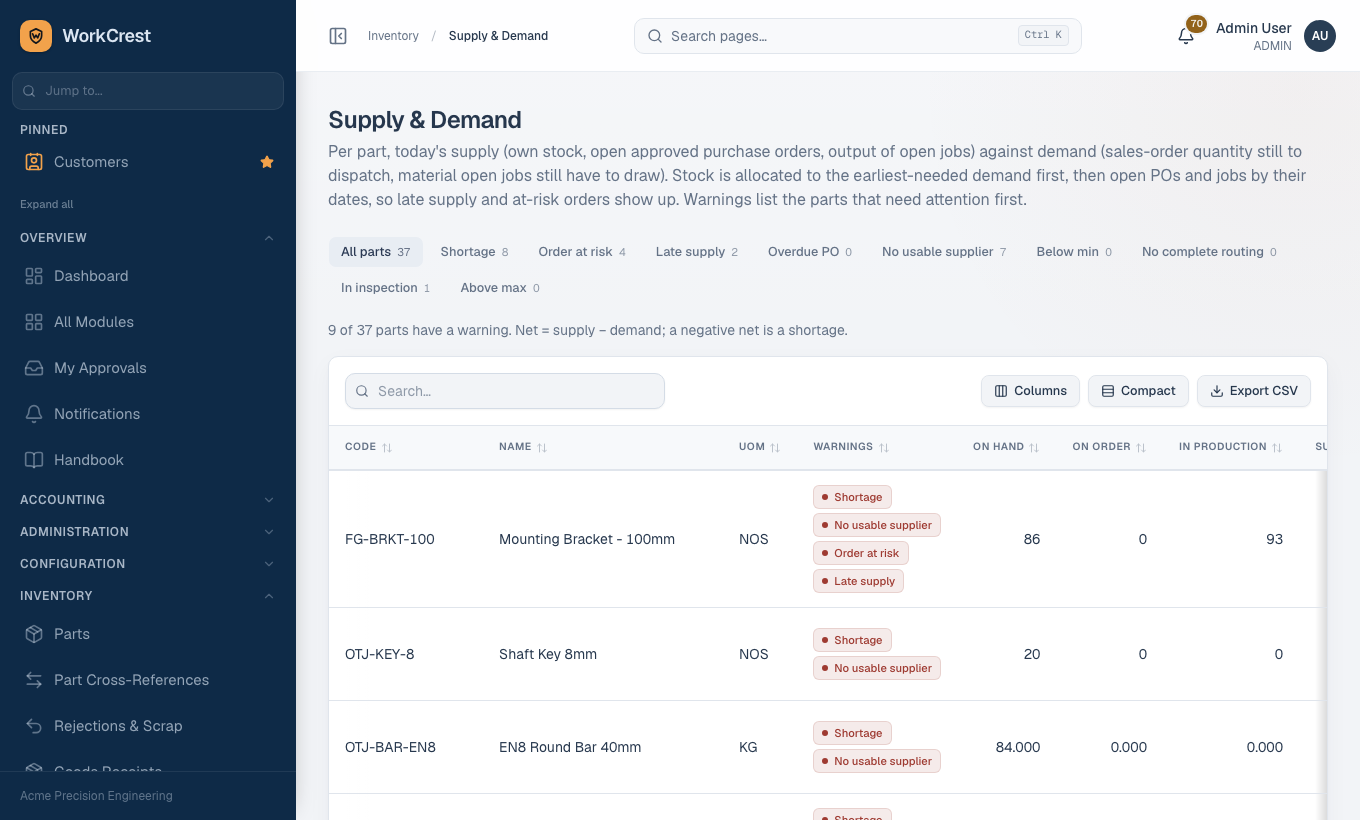Image resolution: width=1360 pixels, height=820 pixels.
Task: Open the notifications bell with badge 70
Action: (x=1186, y=36)
